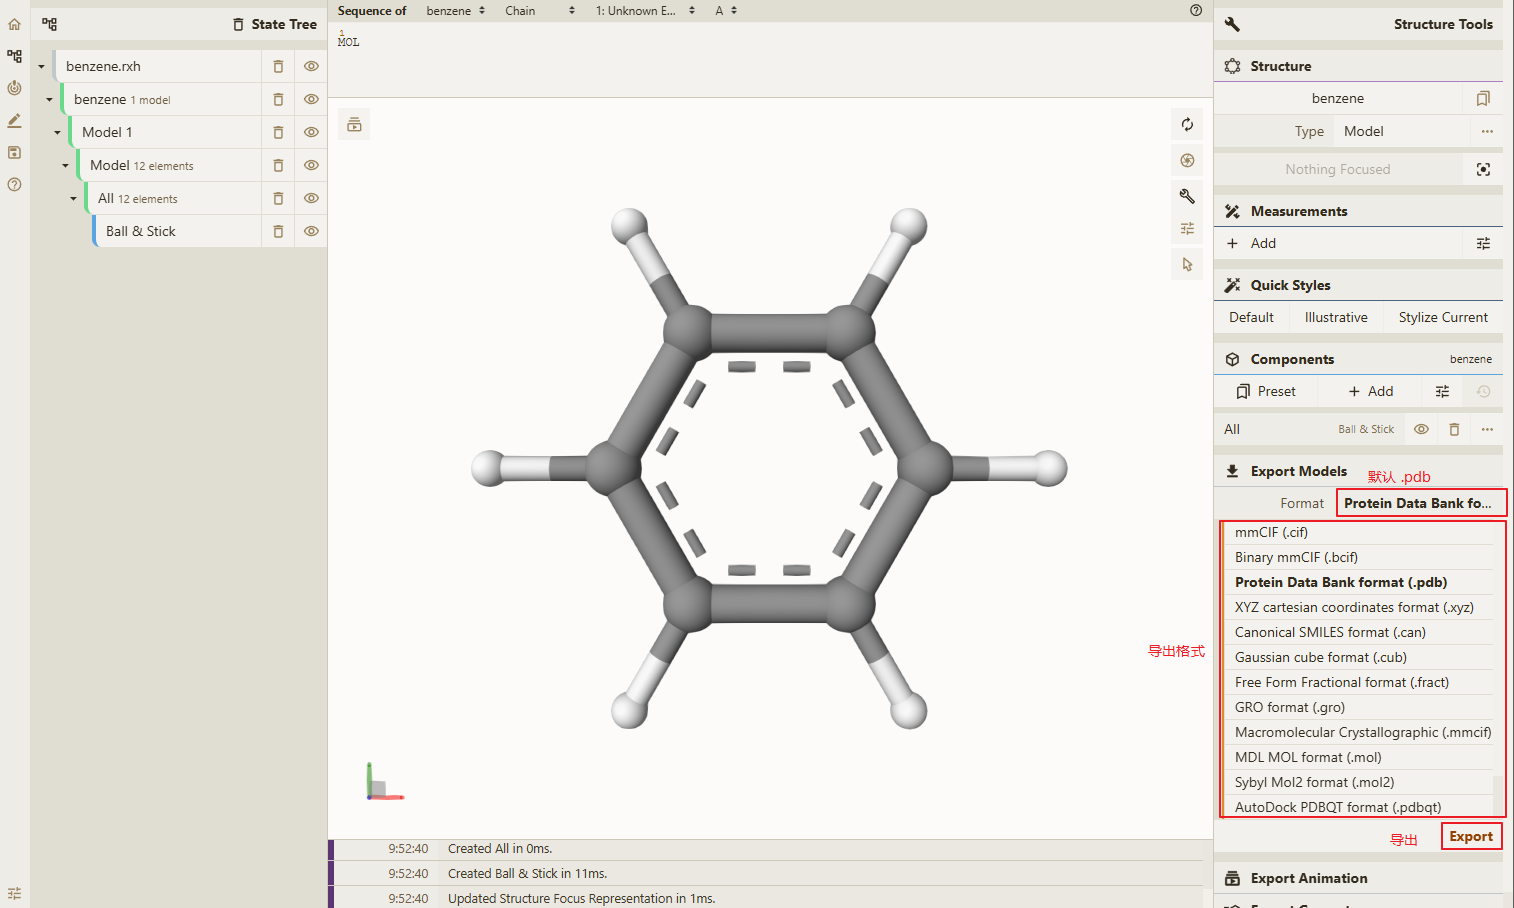Open the settings sliders icon in the left sidebar
The image size is (1514, 908).
[14, 893]
